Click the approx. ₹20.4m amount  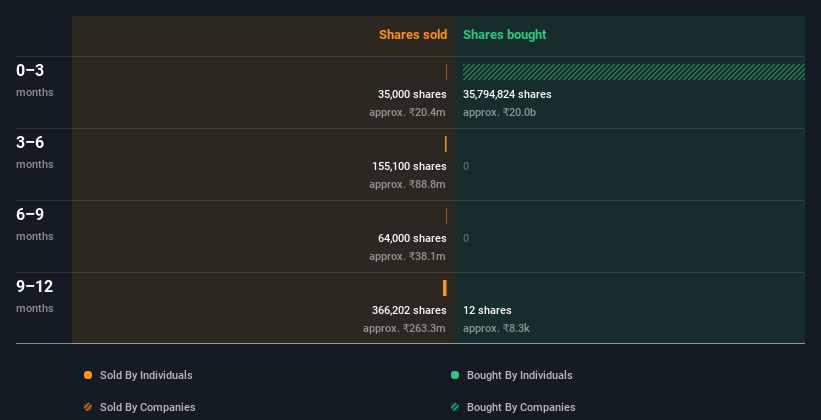(x=407, y=112)
